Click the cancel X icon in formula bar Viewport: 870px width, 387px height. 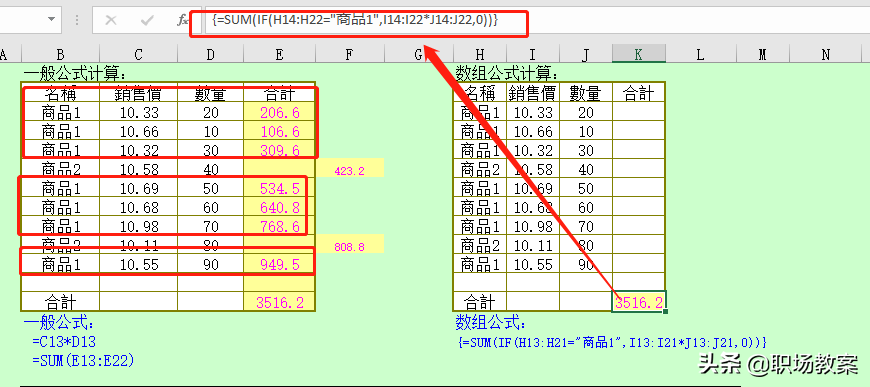point(111,21)
